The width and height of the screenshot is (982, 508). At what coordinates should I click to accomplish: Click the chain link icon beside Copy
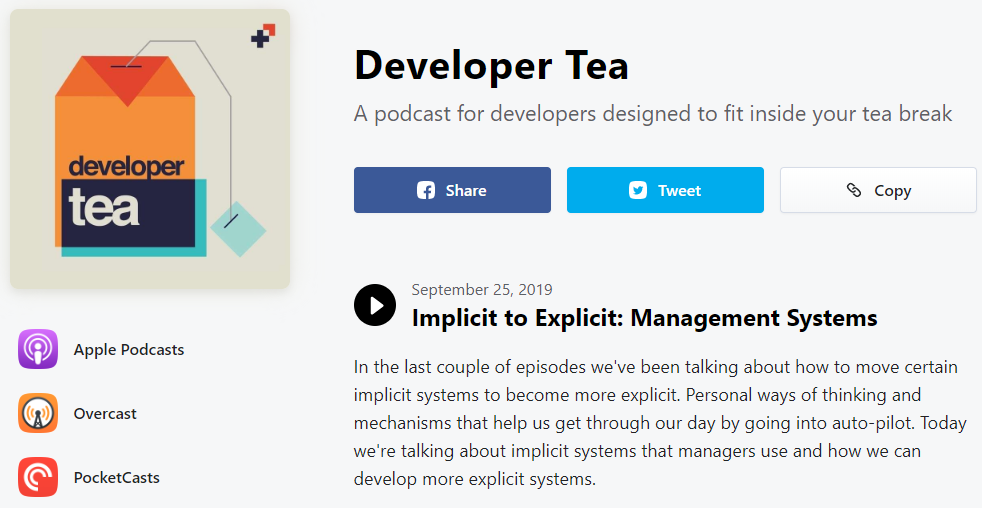point(854,190)
